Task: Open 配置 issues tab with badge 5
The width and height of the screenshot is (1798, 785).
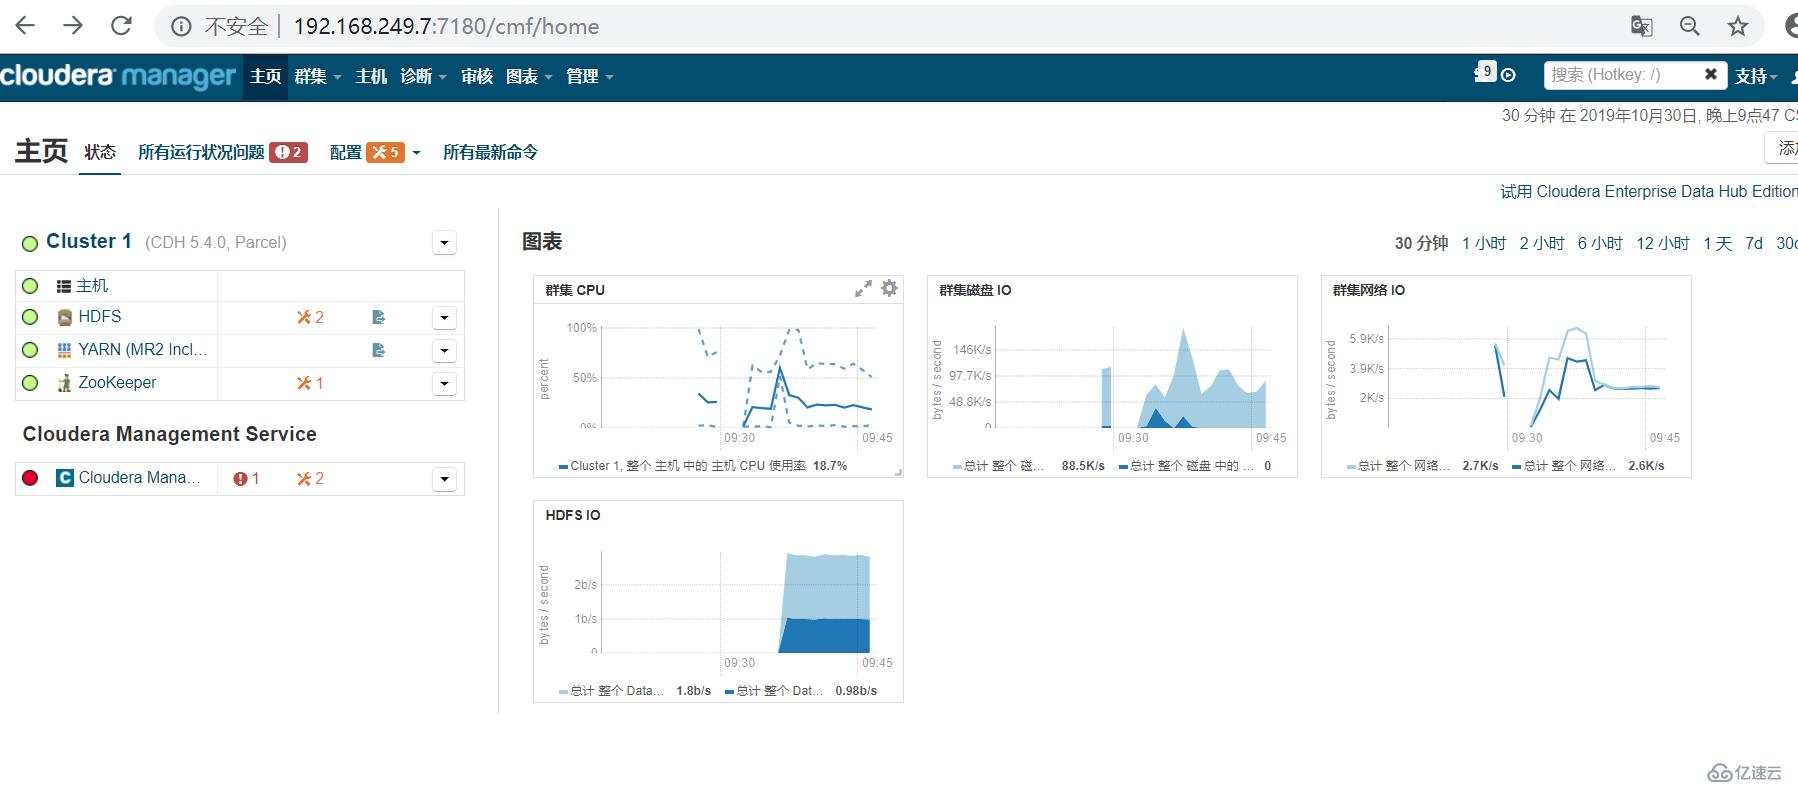Action: 367,152
